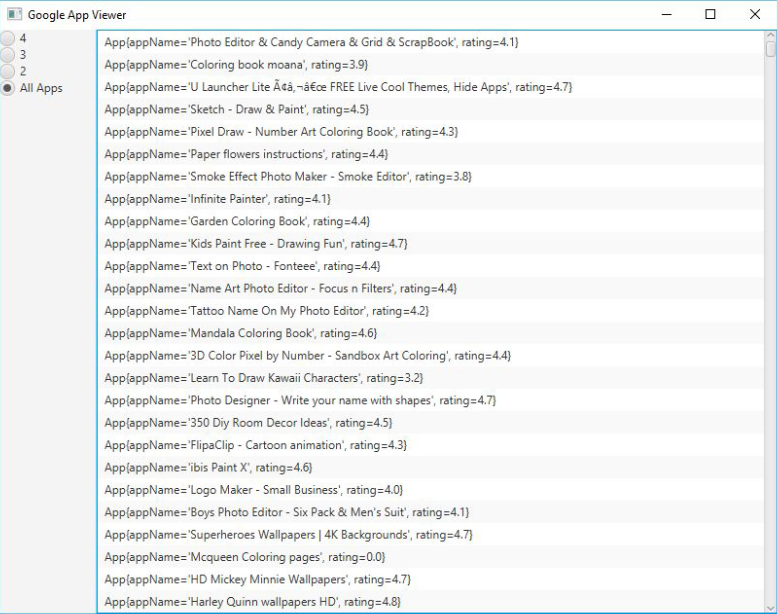Viewport: 777px width, 614px height.
Task: Select the All Apps radio button
Action: point(7,88)
